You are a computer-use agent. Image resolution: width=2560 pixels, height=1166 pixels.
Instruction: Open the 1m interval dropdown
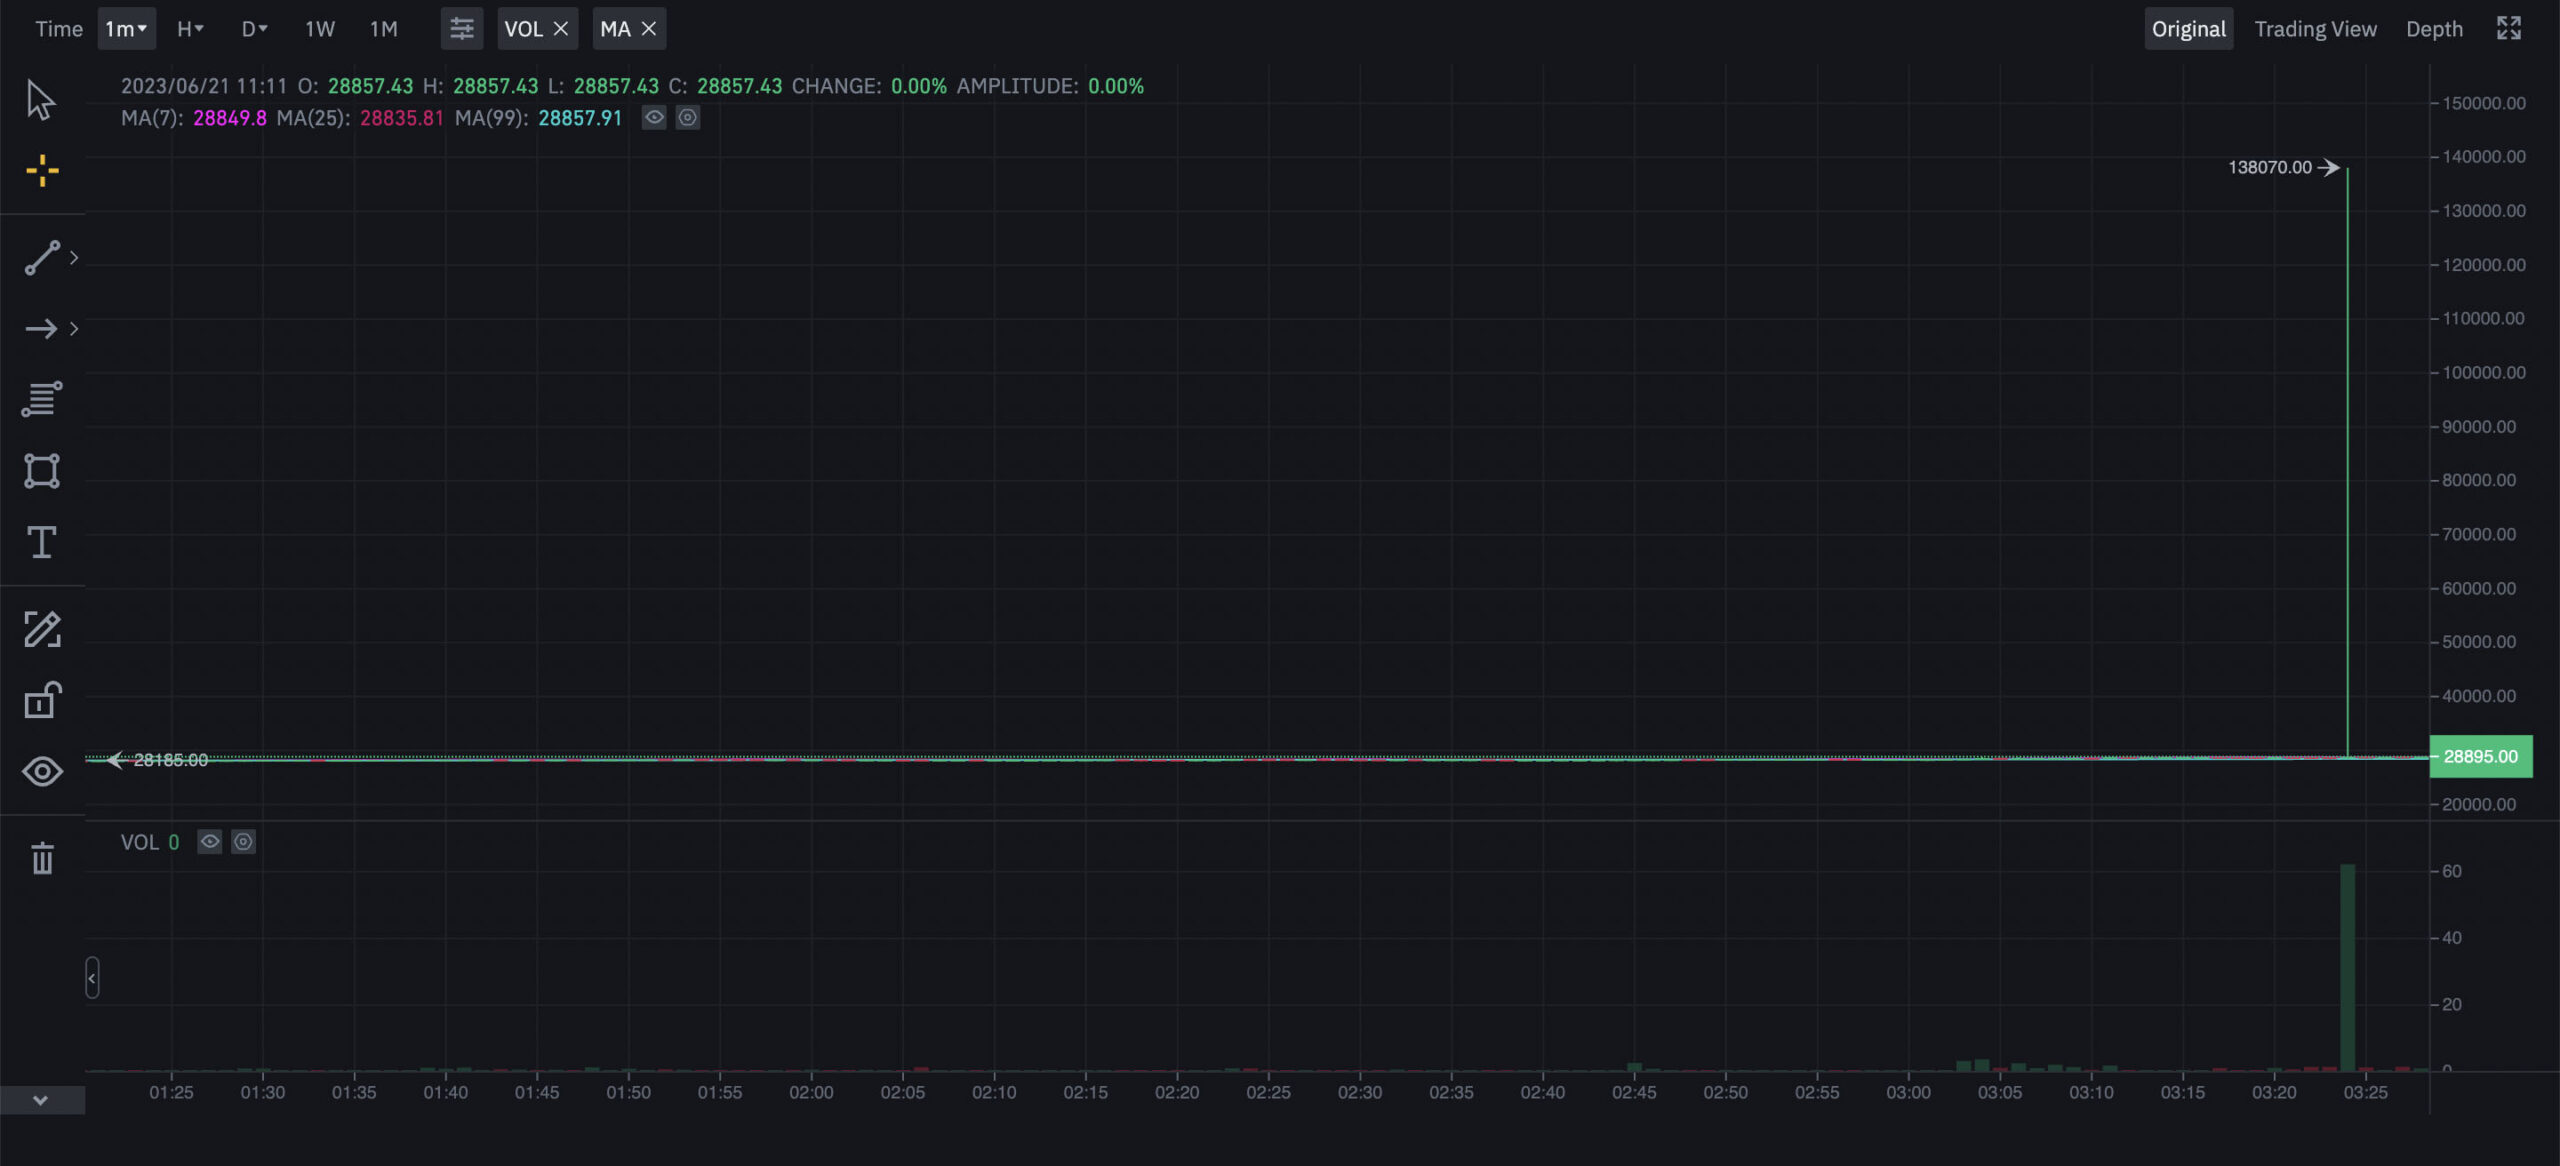126,29
